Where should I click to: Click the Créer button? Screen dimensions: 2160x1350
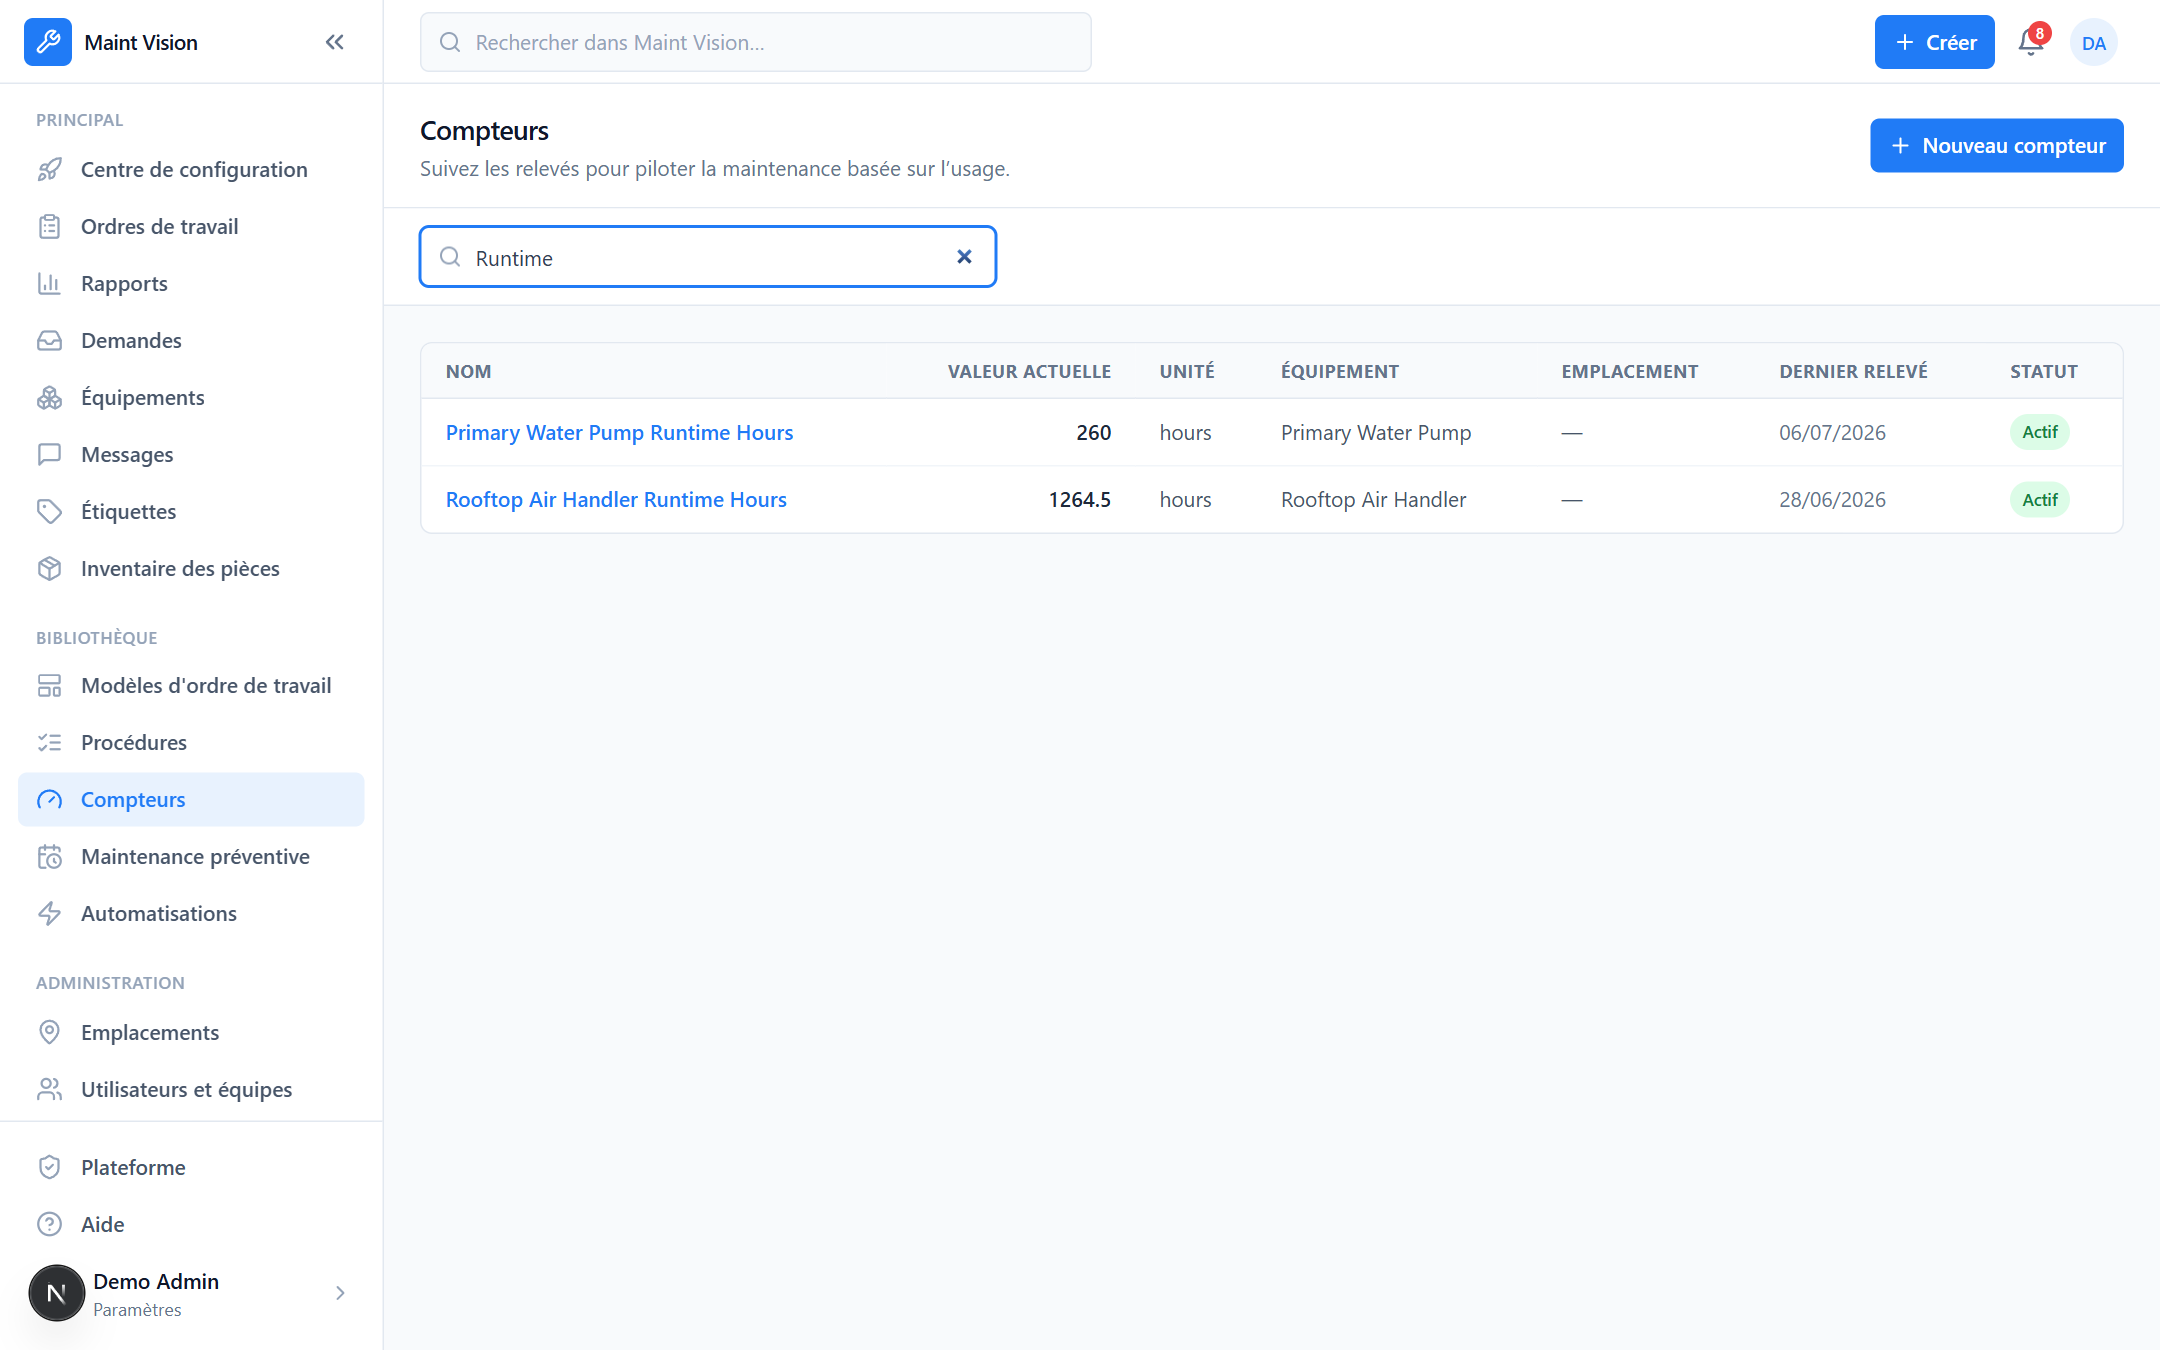click(1934, 42)
